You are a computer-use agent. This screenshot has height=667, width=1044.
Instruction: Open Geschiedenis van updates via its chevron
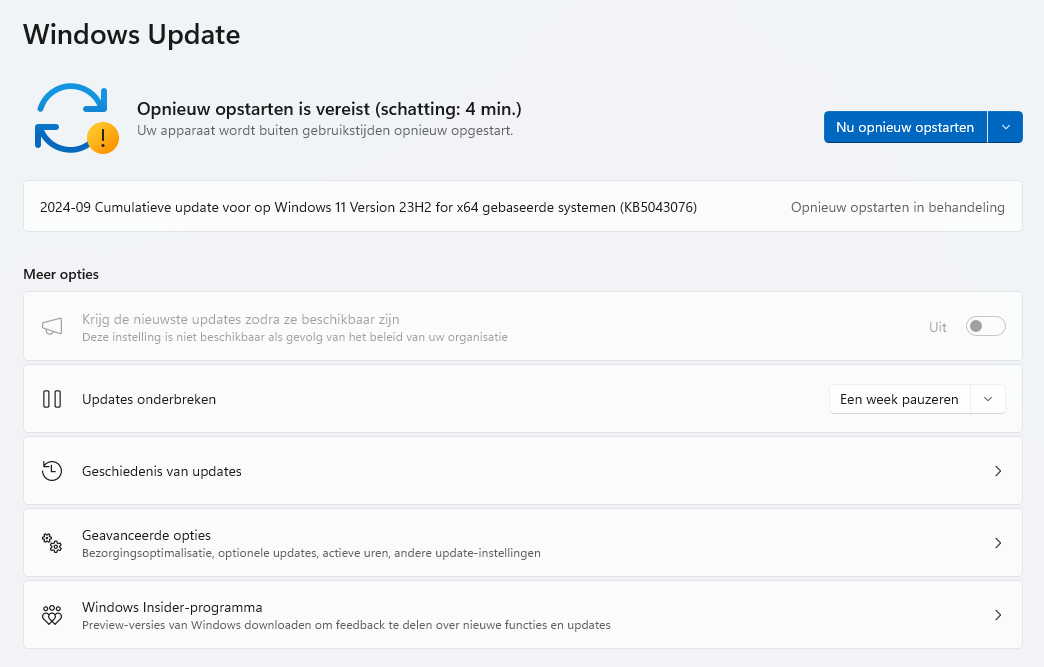997,471
